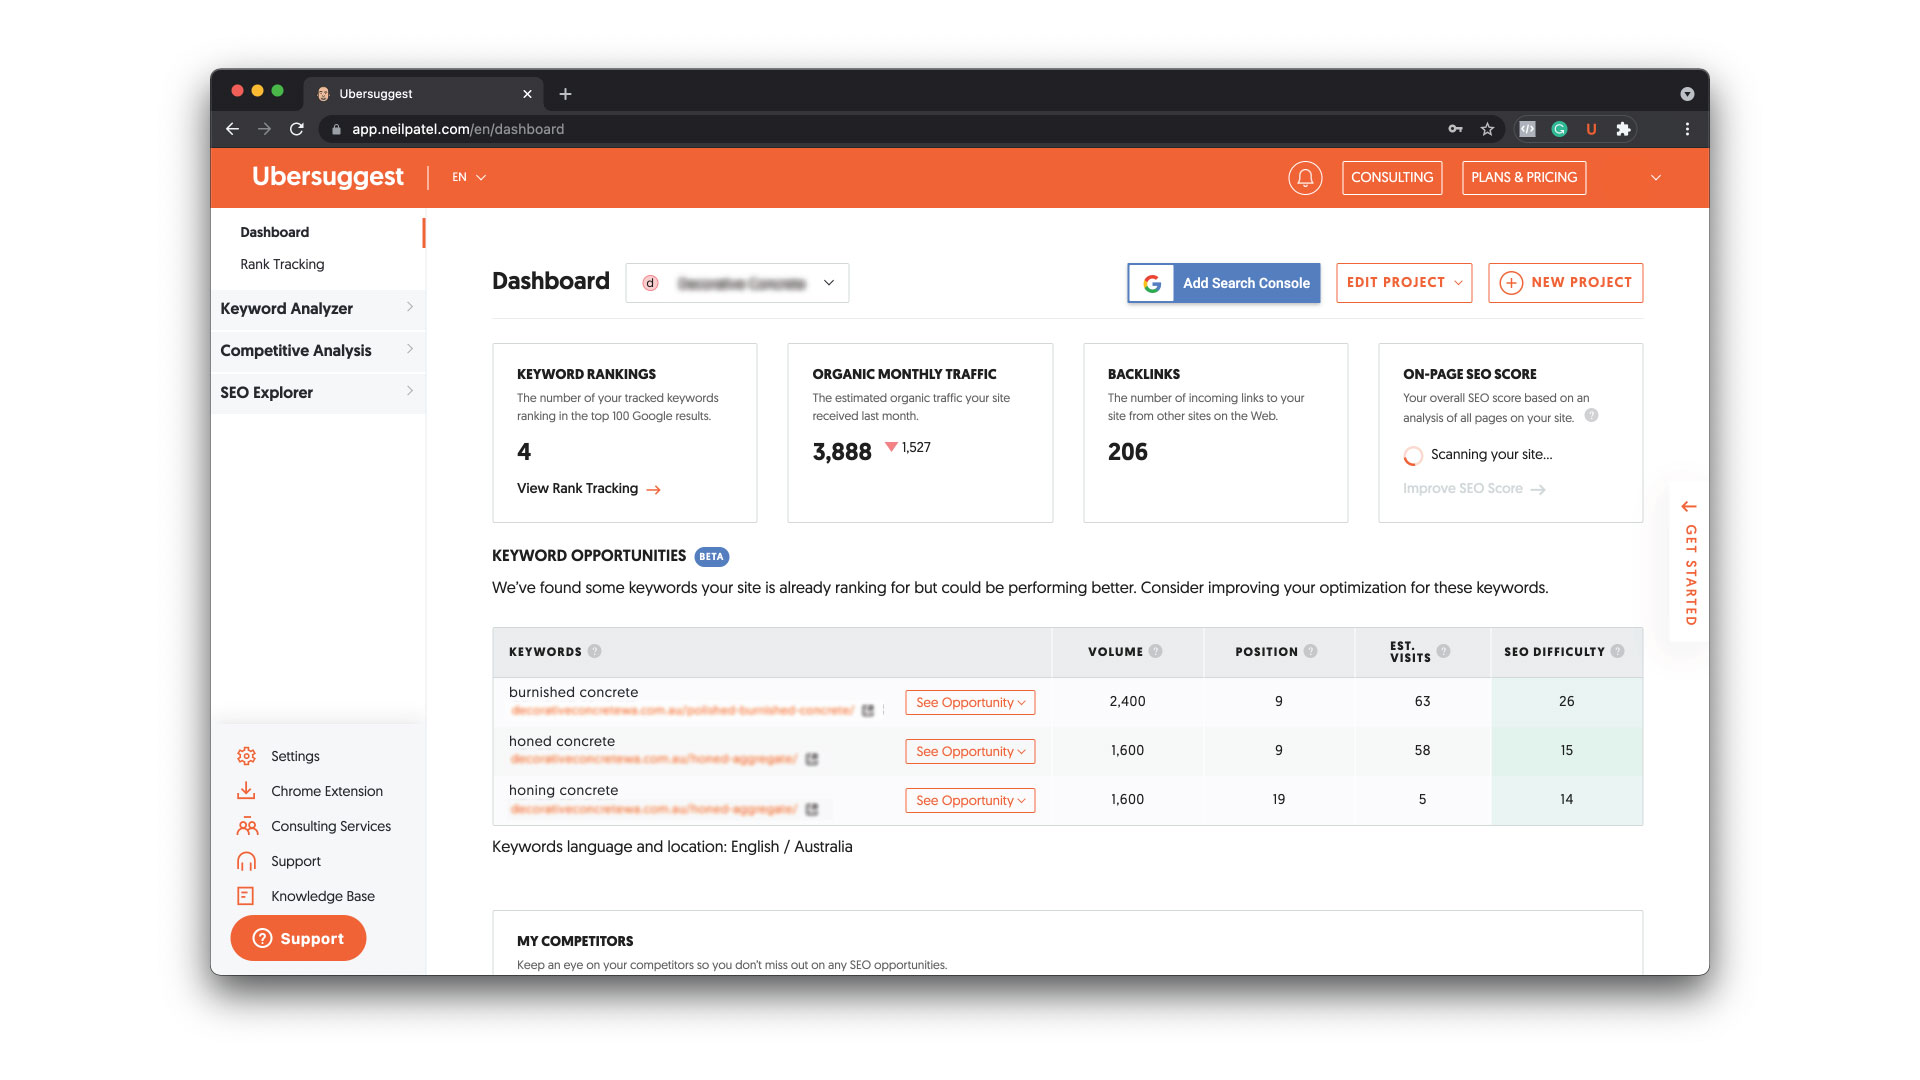Expand See Opportunity for honed concrete

[970, 751]
